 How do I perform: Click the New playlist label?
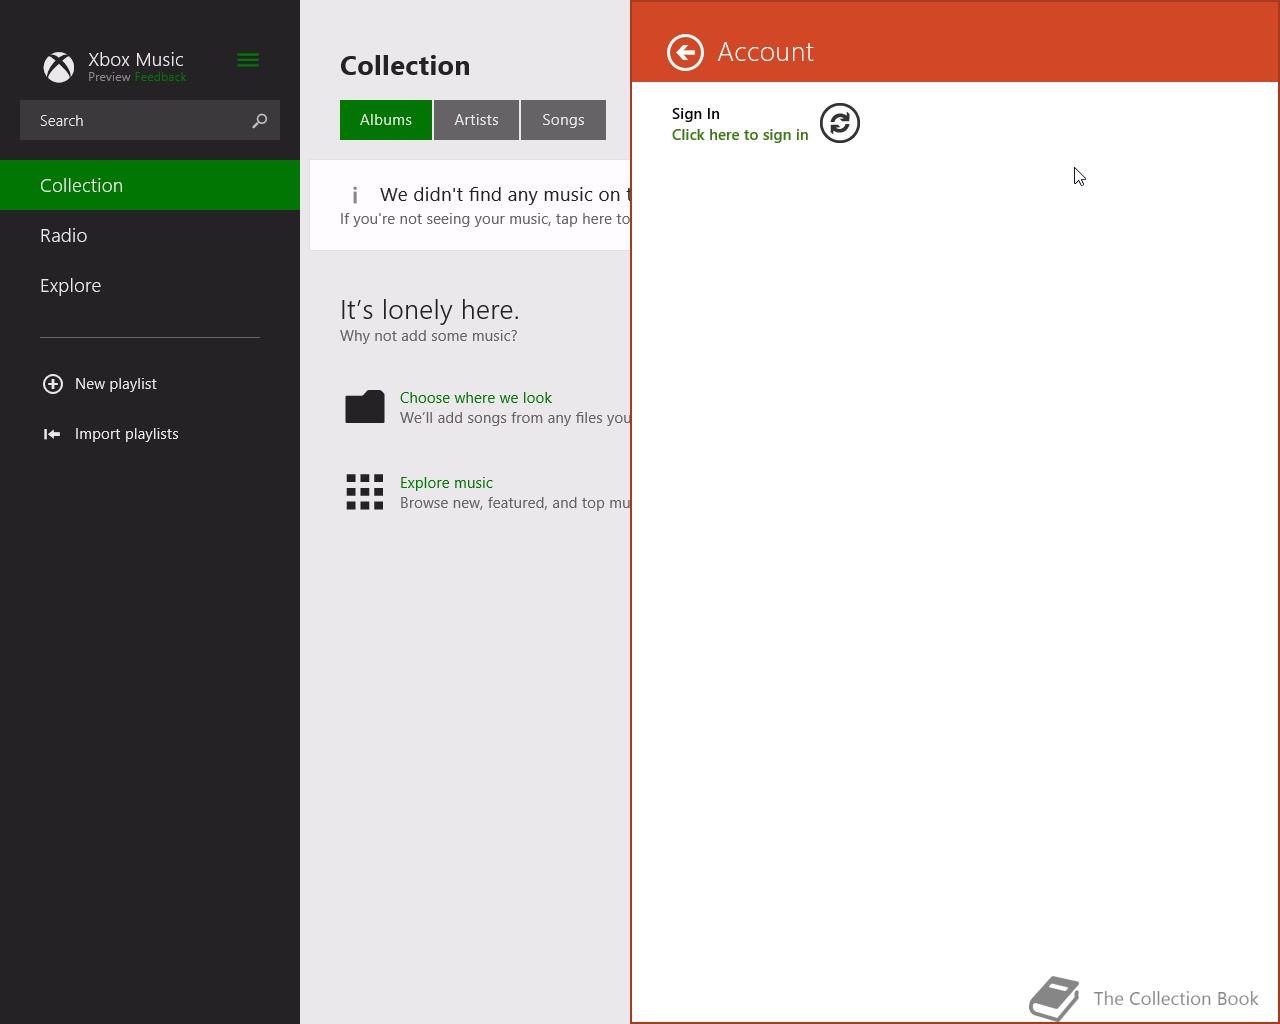tap(116, 384)
